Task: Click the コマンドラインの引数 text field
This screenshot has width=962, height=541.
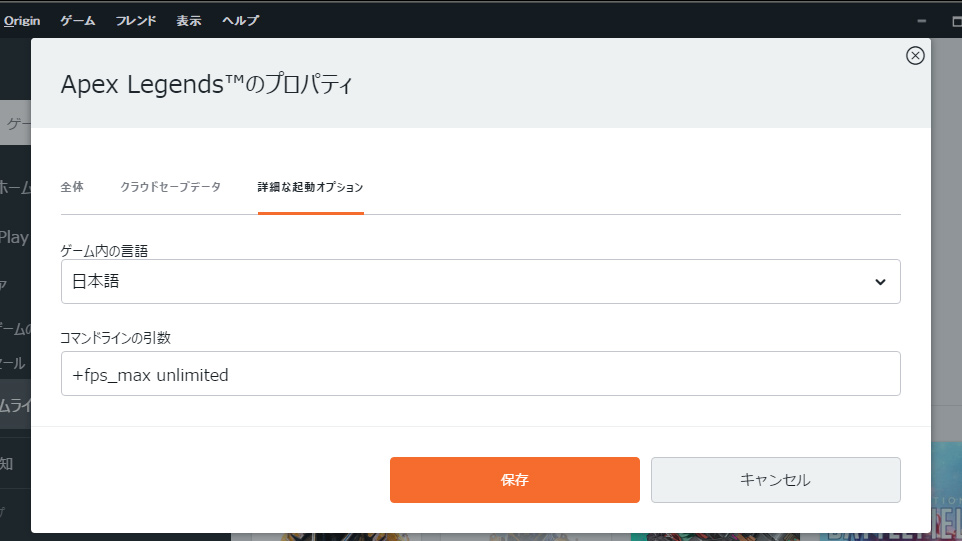Action: point(480,374)
